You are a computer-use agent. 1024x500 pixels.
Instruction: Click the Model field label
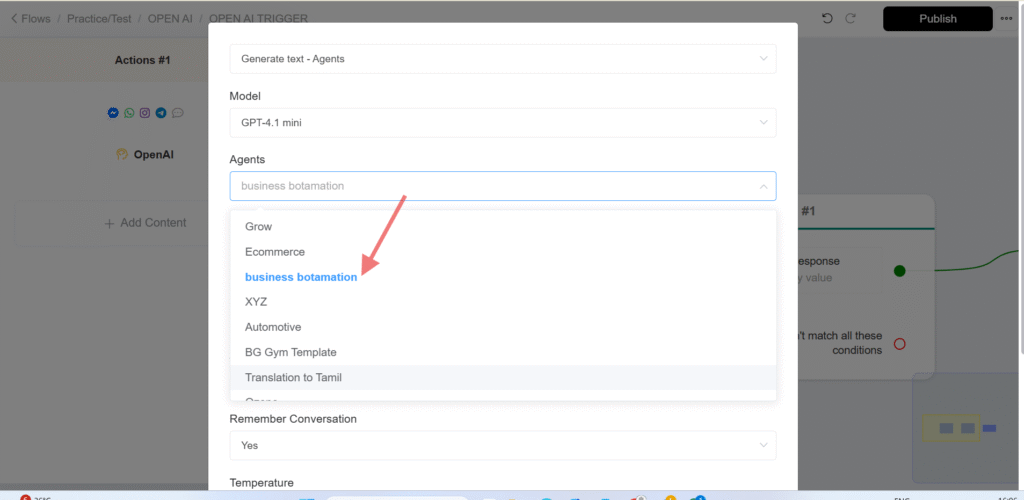click(x=245, y=96)
